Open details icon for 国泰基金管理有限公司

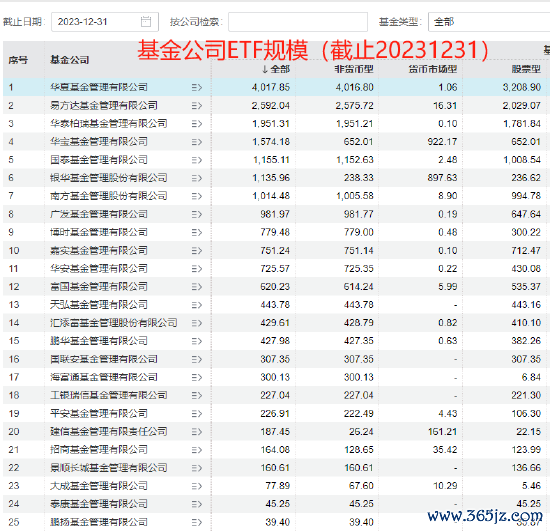pyautogui.click(x=197, y=160)
